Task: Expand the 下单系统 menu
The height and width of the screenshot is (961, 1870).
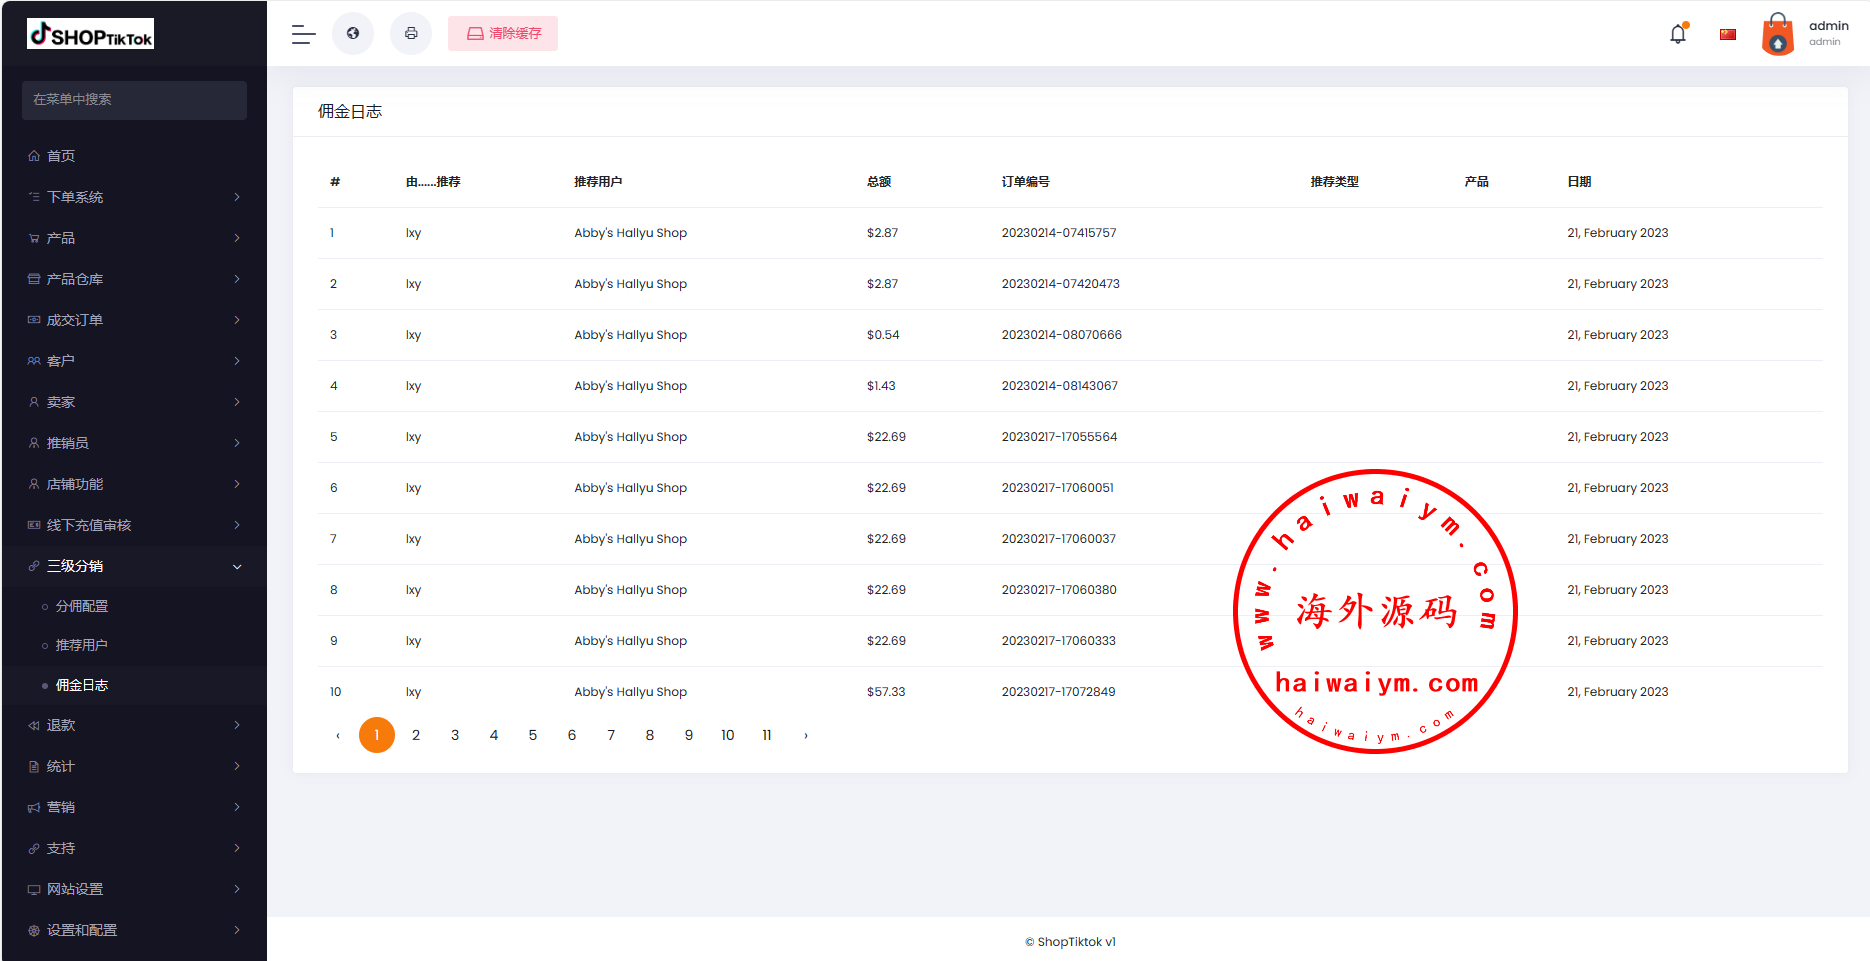Action: (x=134, y=197)
